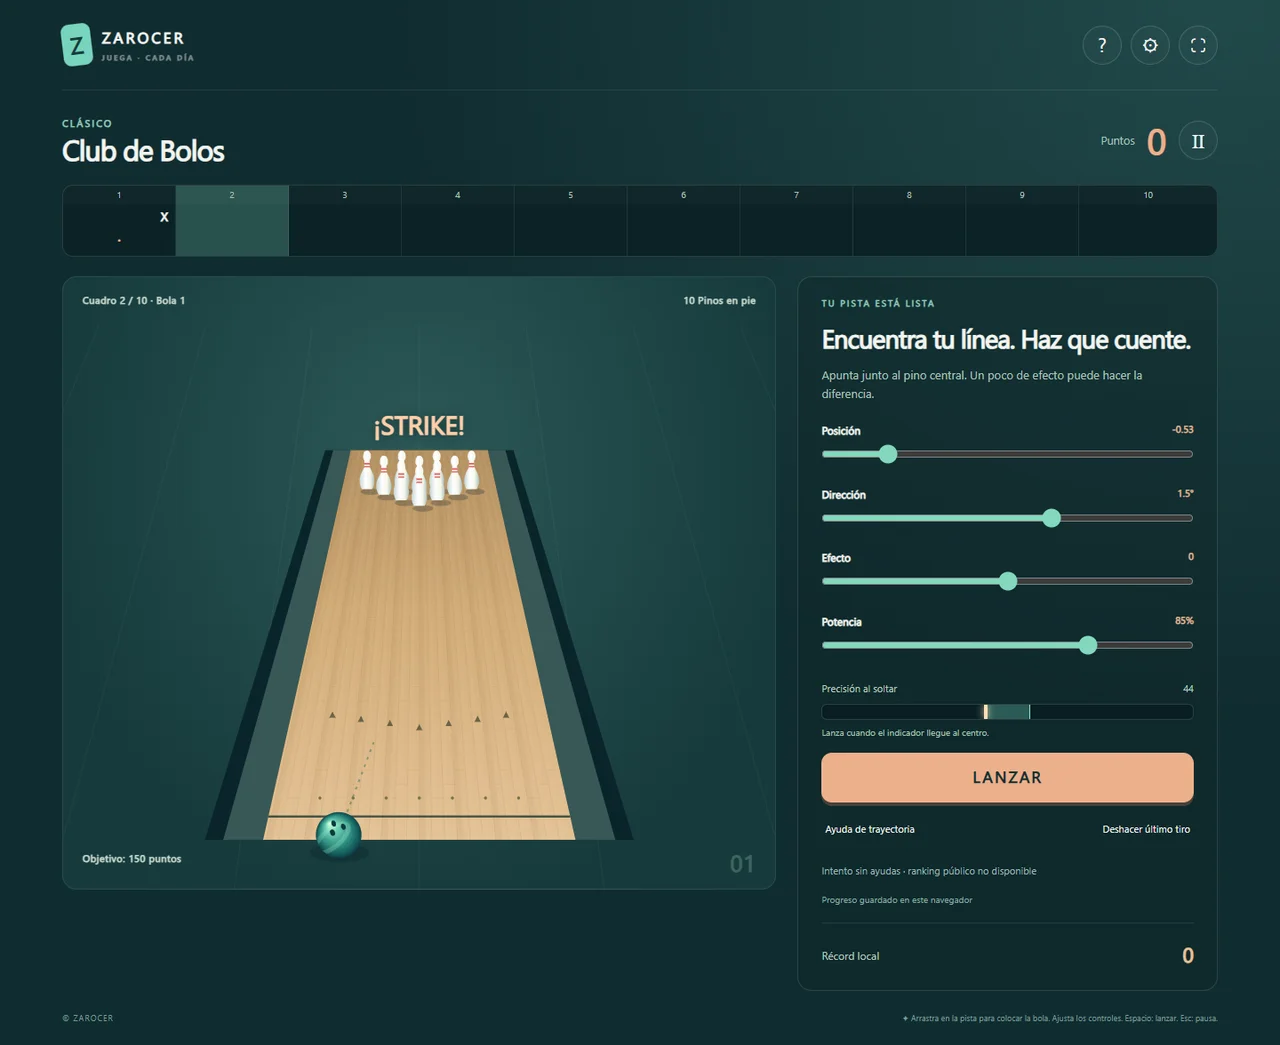The height and width of the screenshot is (1045, 1280).
Task: Click the Potencia value 85%
Action: [x=1184, y=621]
